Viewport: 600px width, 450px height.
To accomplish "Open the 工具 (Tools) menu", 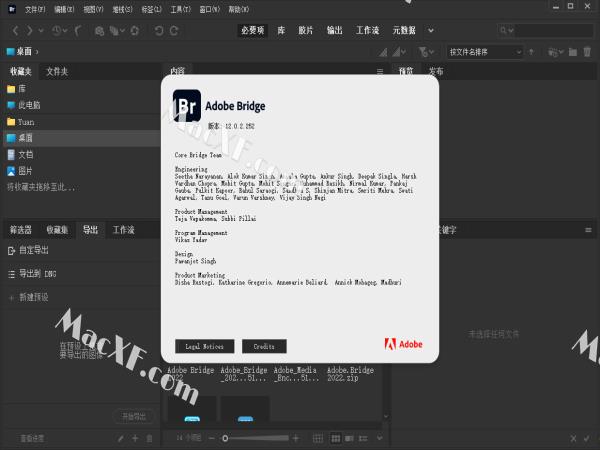I will pos(180,9).
